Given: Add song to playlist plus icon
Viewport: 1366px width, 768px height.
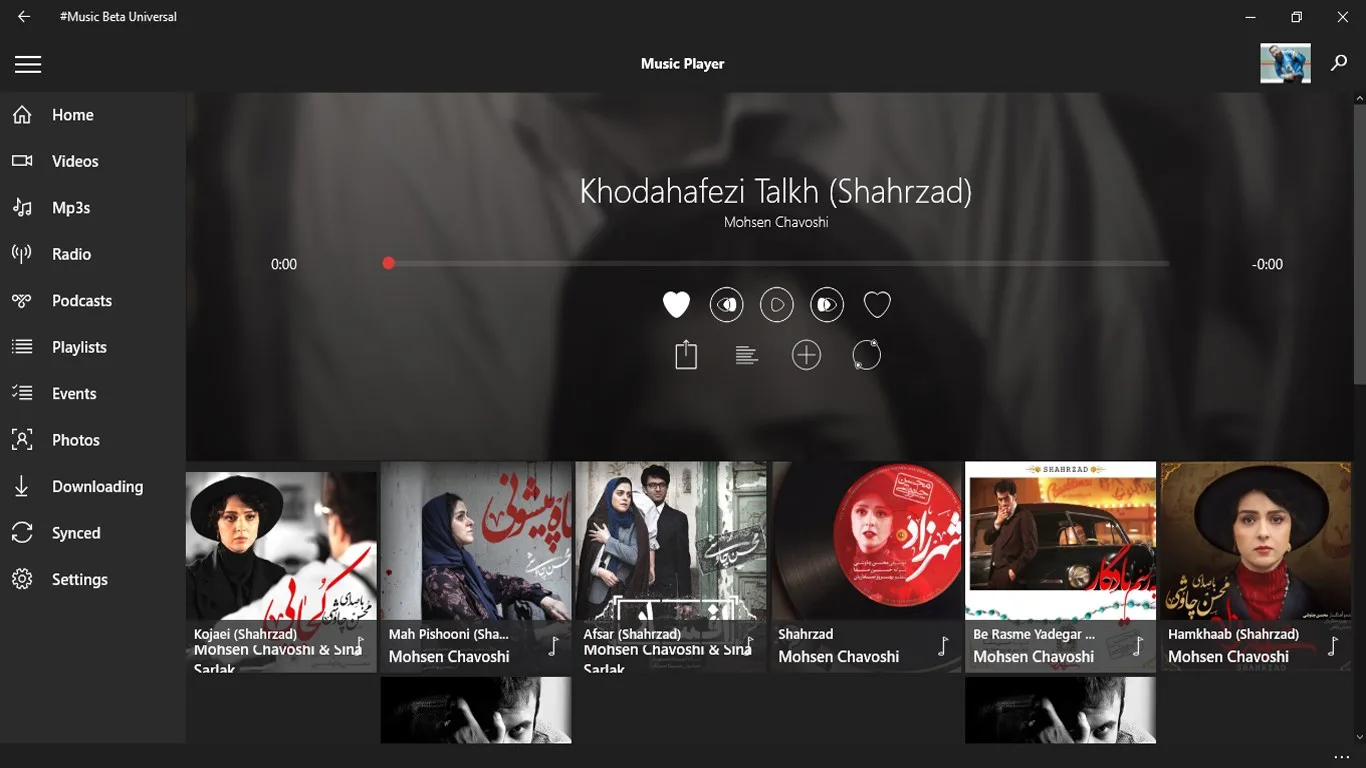Looking at the screenshot, I should [x=806, y=355].
